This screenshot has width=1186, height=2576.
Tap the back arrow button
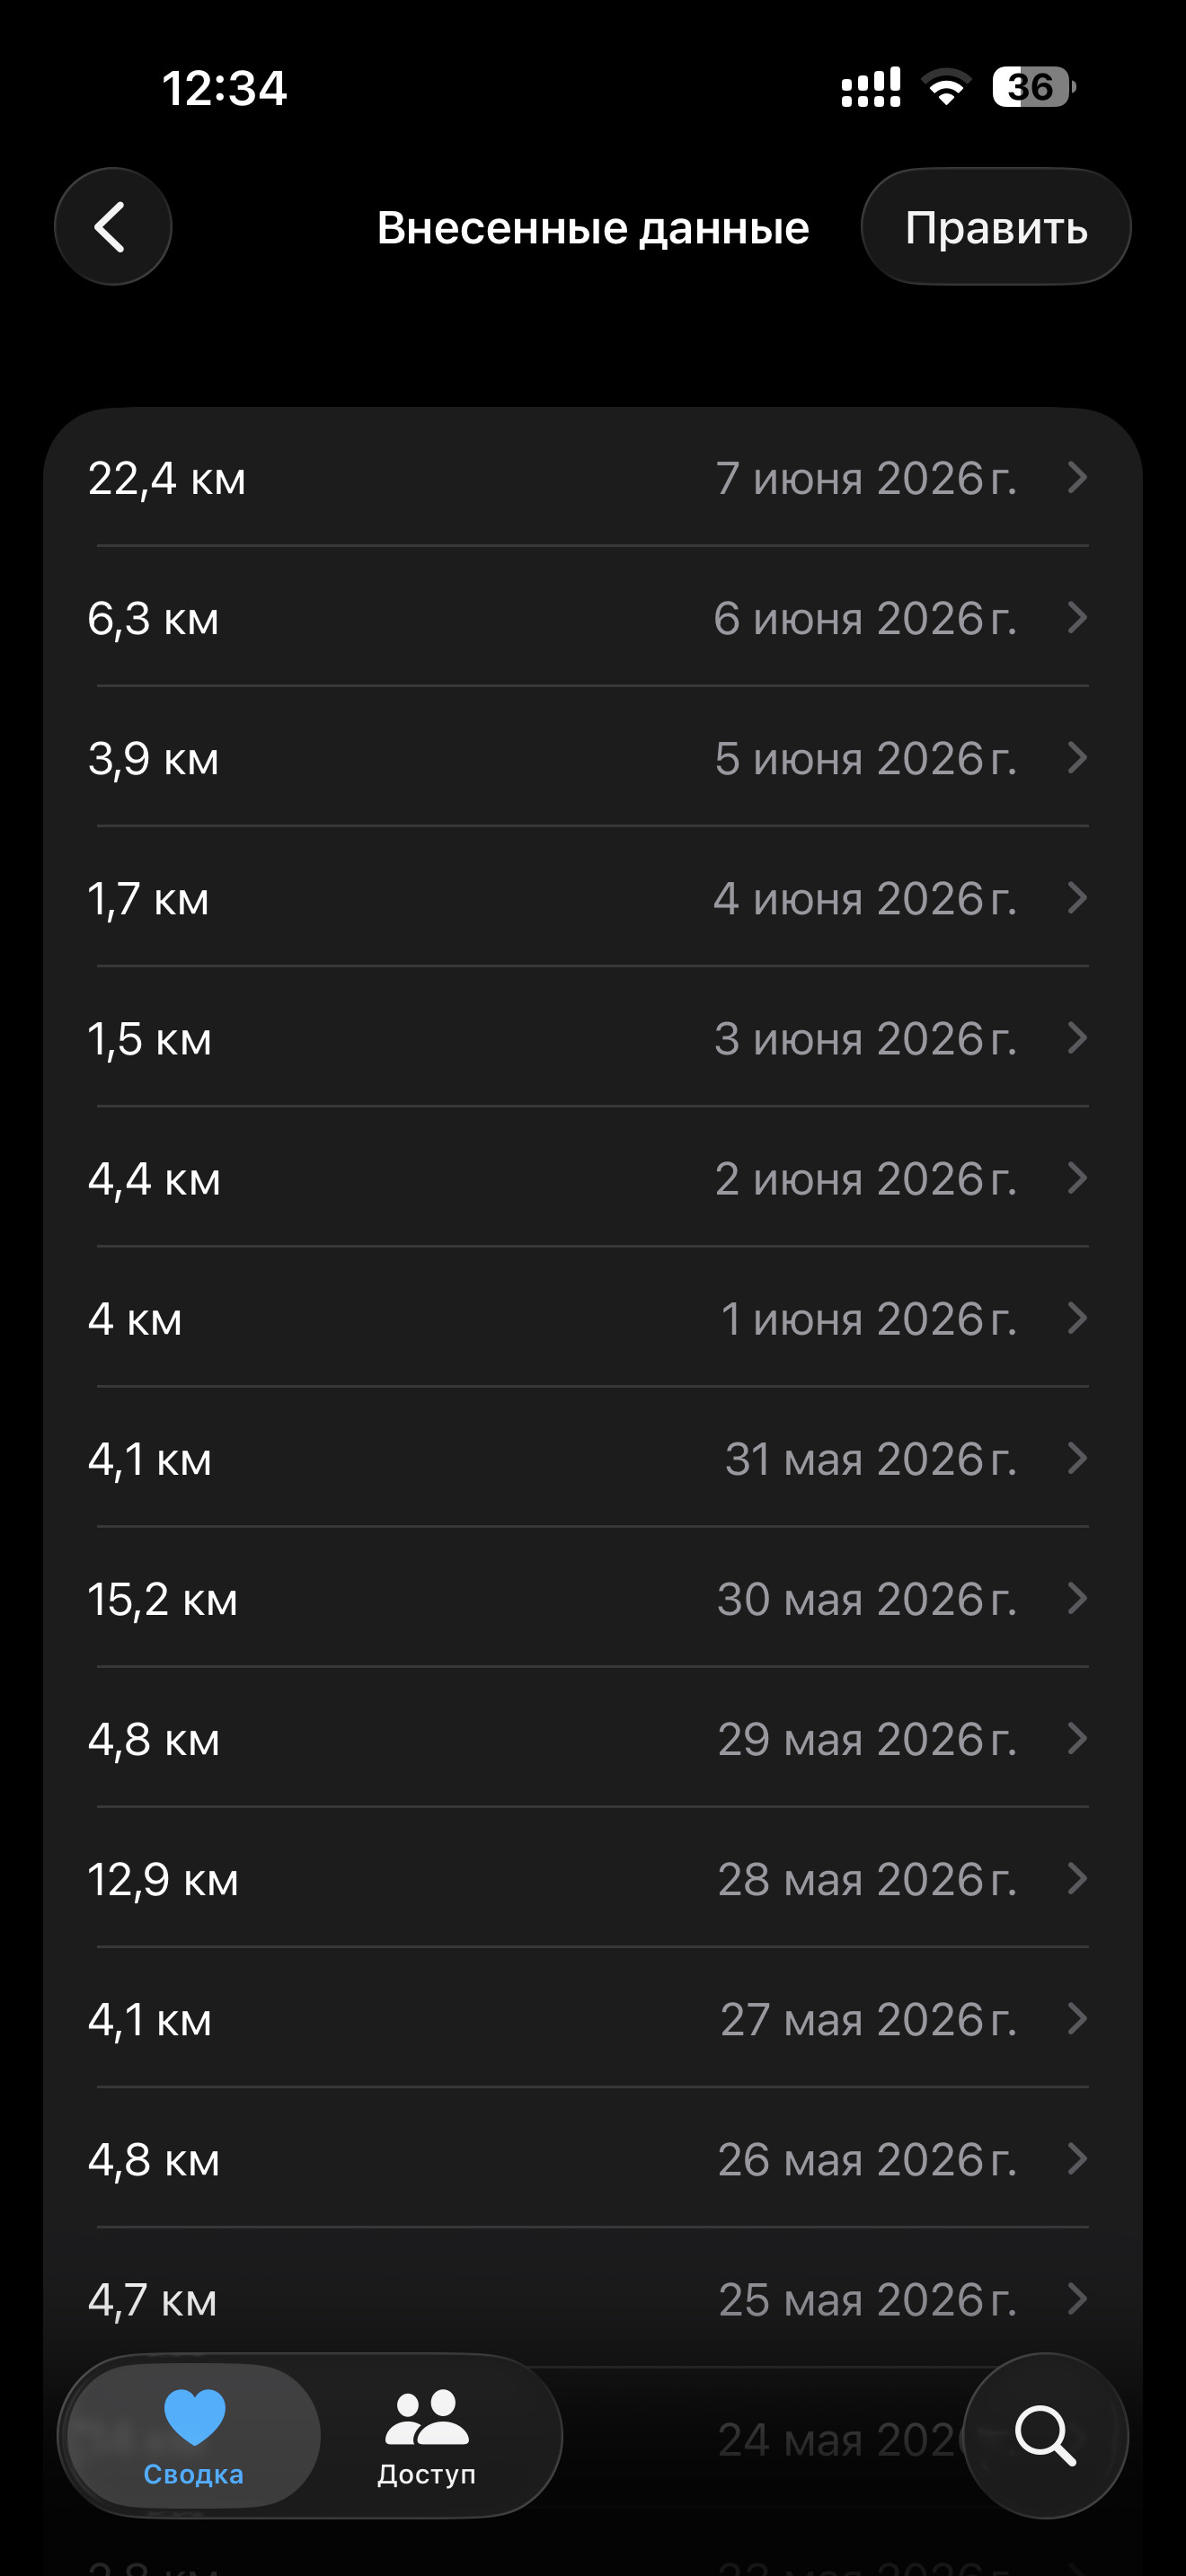coord(113,227)
